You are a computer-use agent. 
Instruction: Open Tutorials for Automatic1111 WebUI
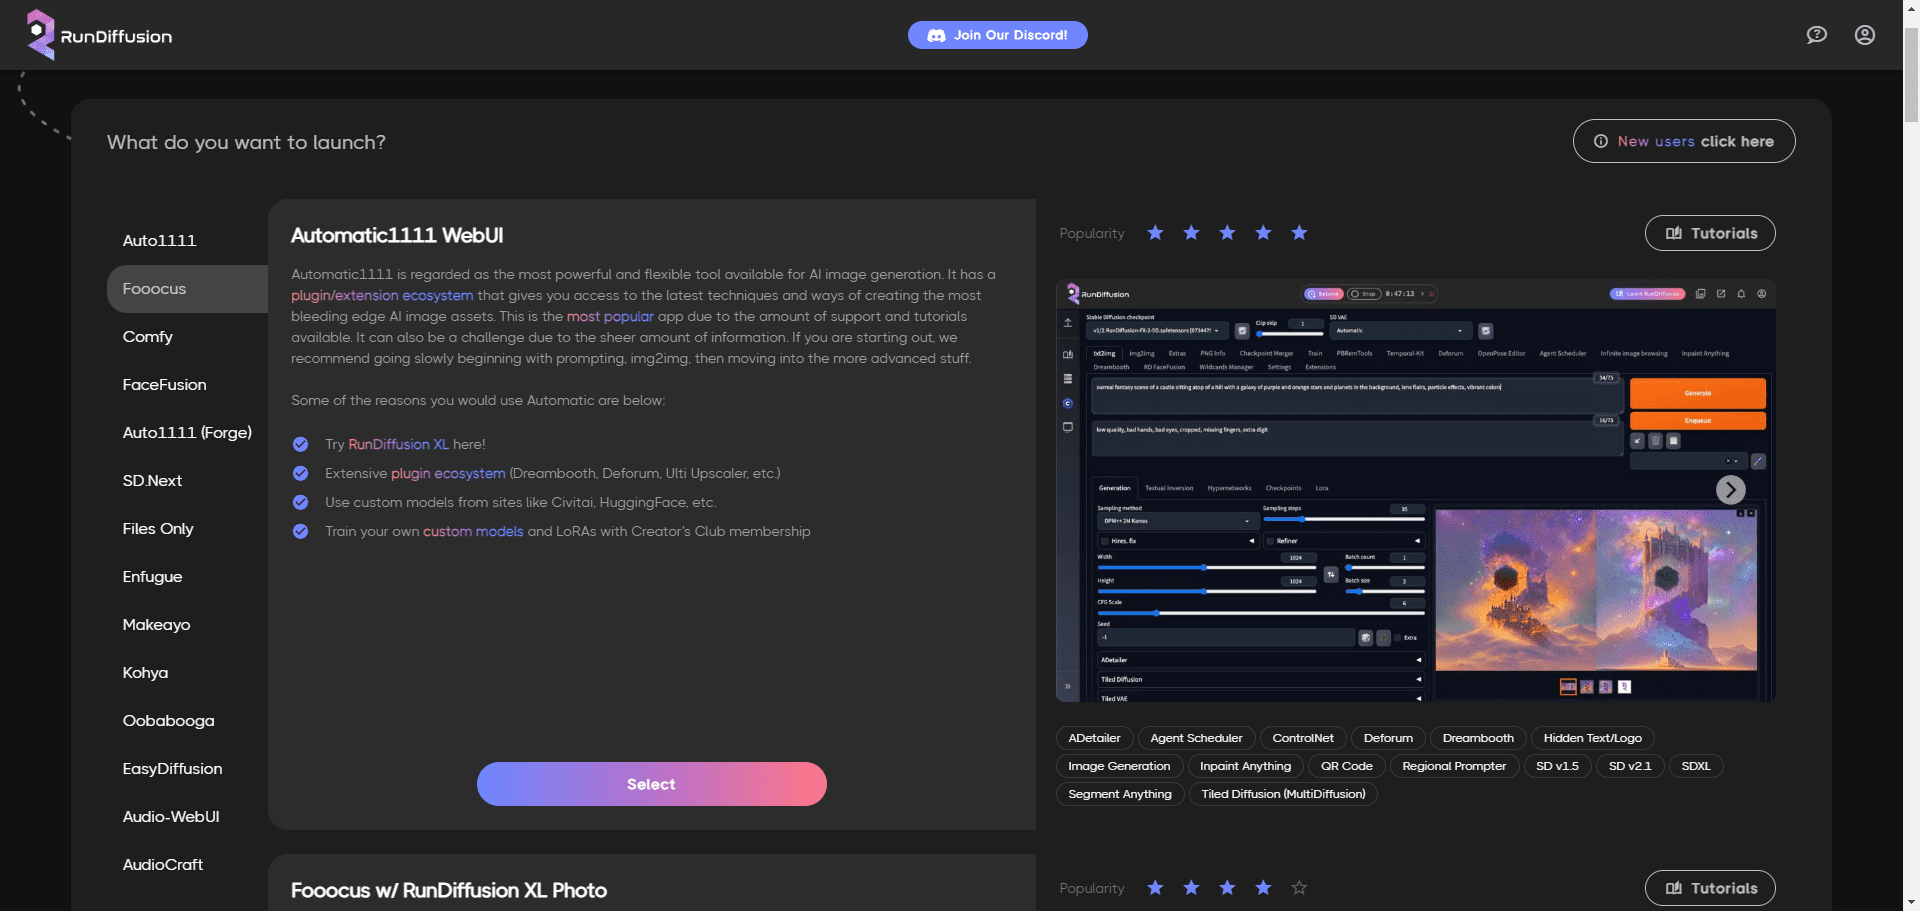click(x=1710, y=233)
